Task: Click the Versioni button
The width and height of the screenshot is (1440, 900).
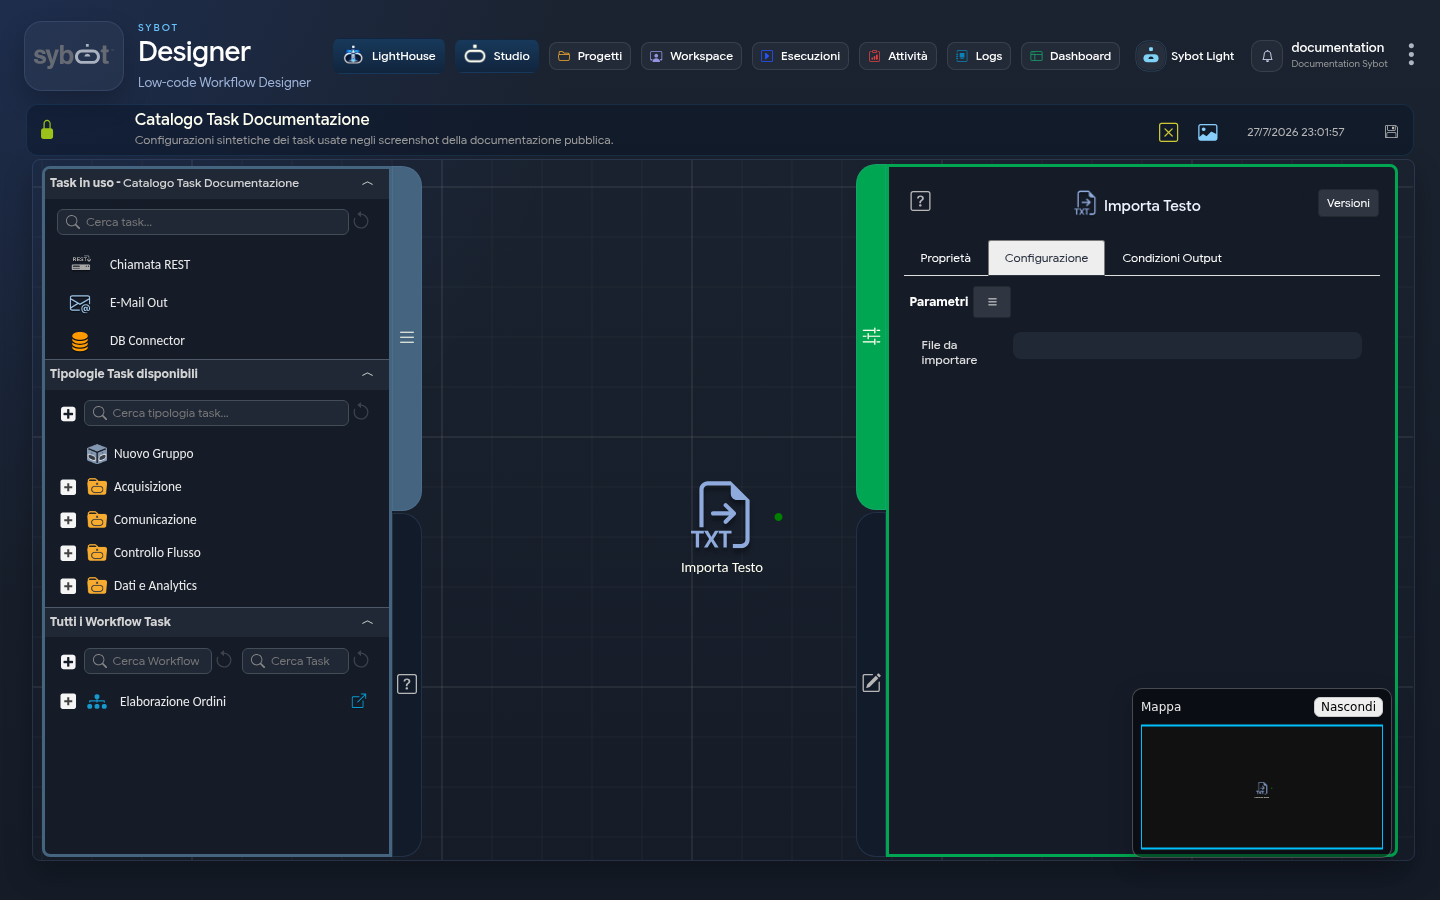Action: [x=1348, y=203]
